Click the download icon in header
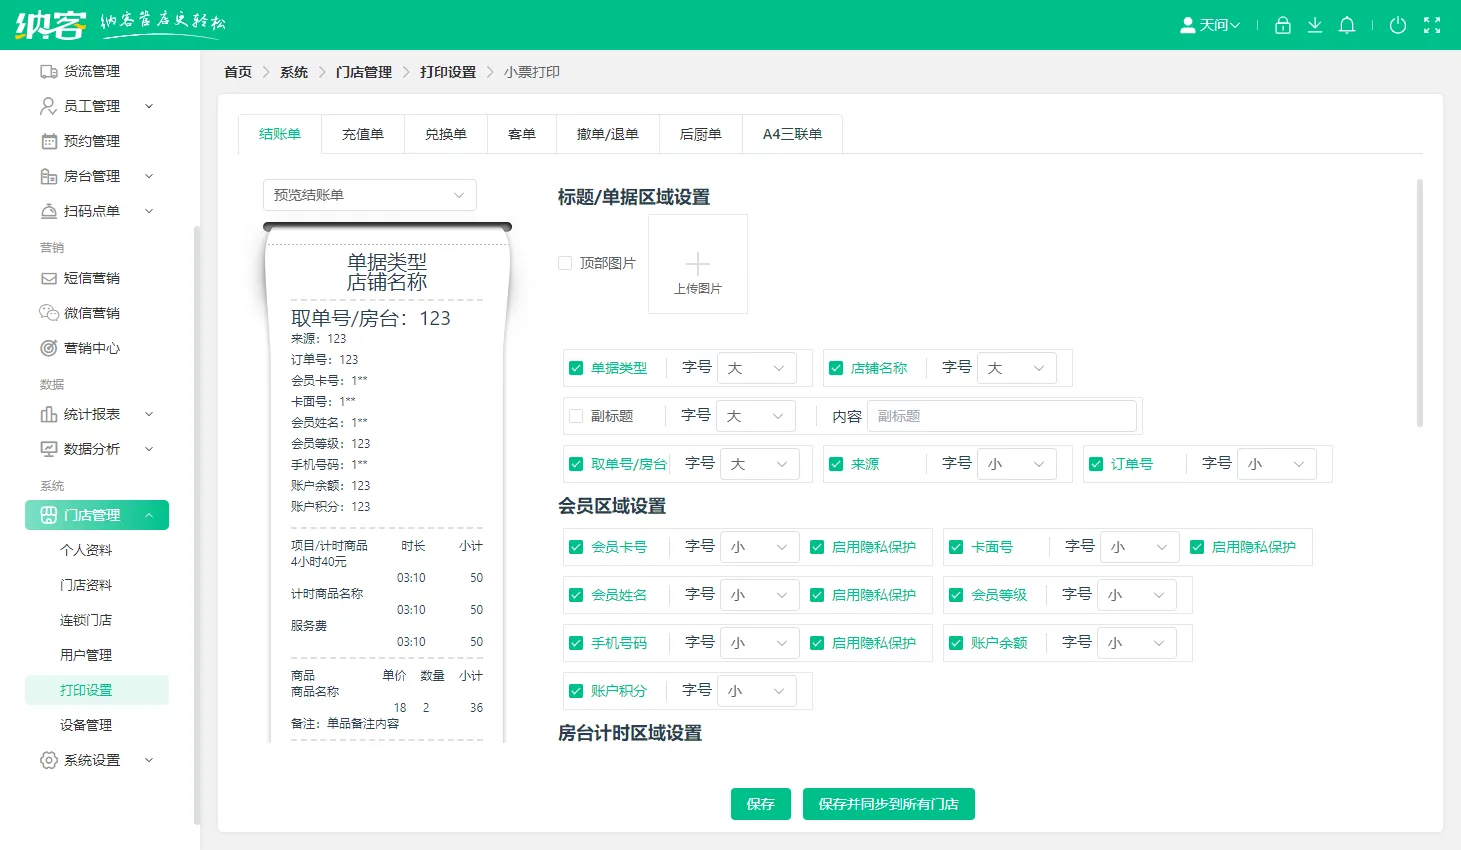The image size is (1461, 850). pyautogui.click(x=1315, y=25)
